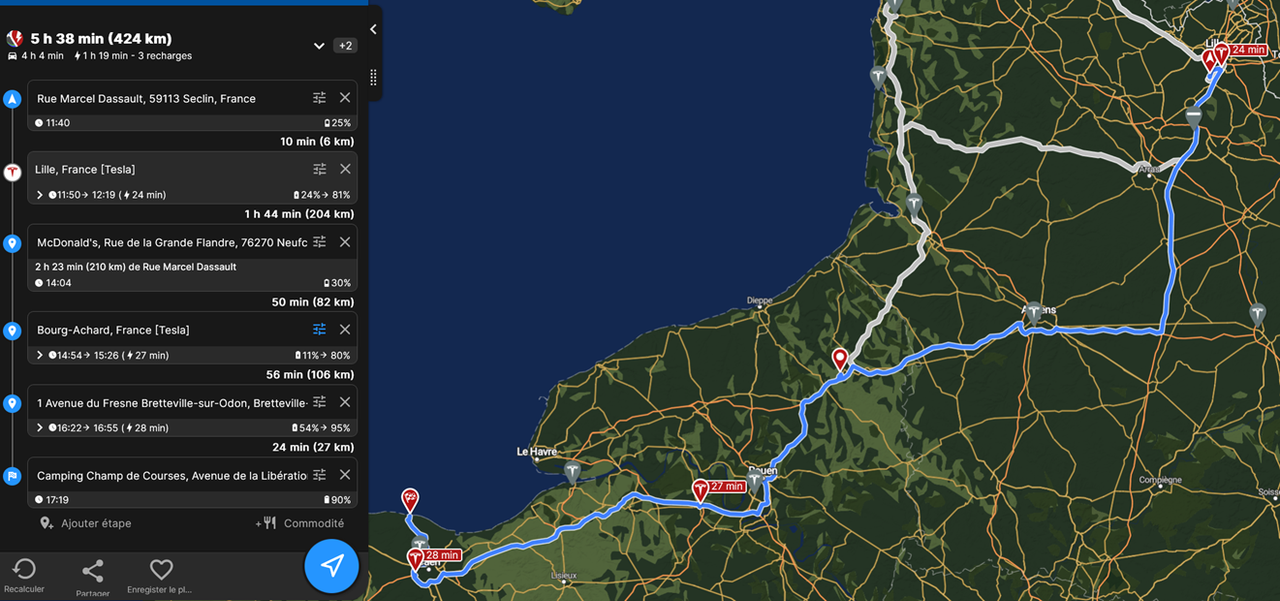Image resolution: width=1280 pixels, height=601 pixels.
Task: Collapse the side panel with left chevron
Action: [x=373, y=29]
